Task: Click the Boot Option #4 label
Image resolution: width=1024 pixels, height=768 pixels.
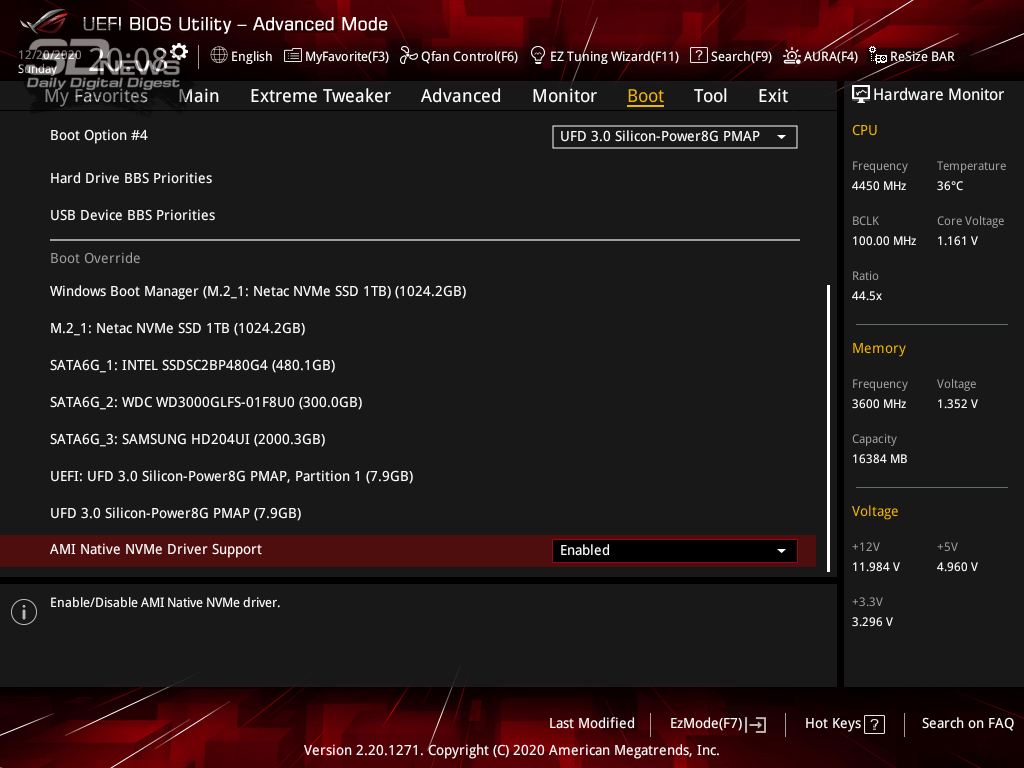Action: [x=99, y=135]
